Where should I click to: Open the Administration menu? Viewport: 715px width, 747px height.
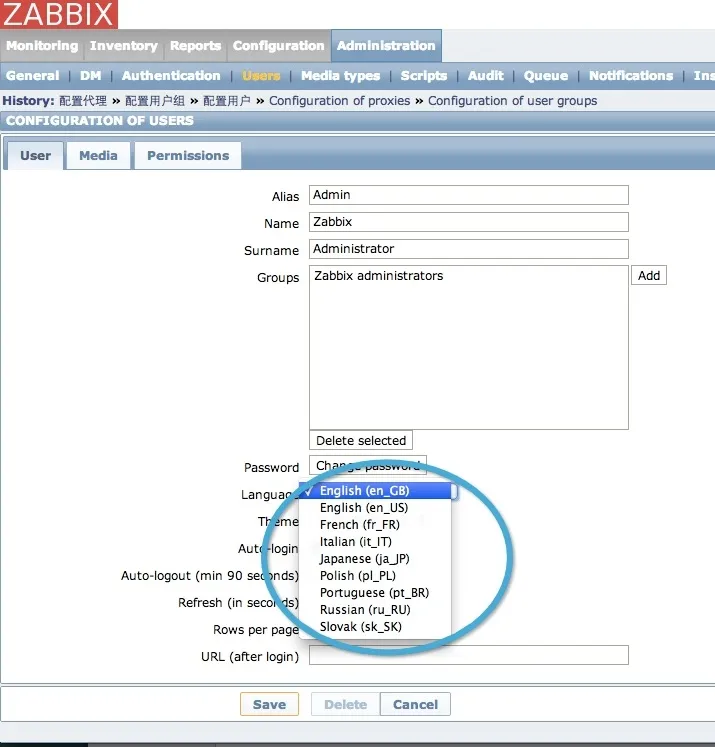pyautogui.click(x=386, y=46)
